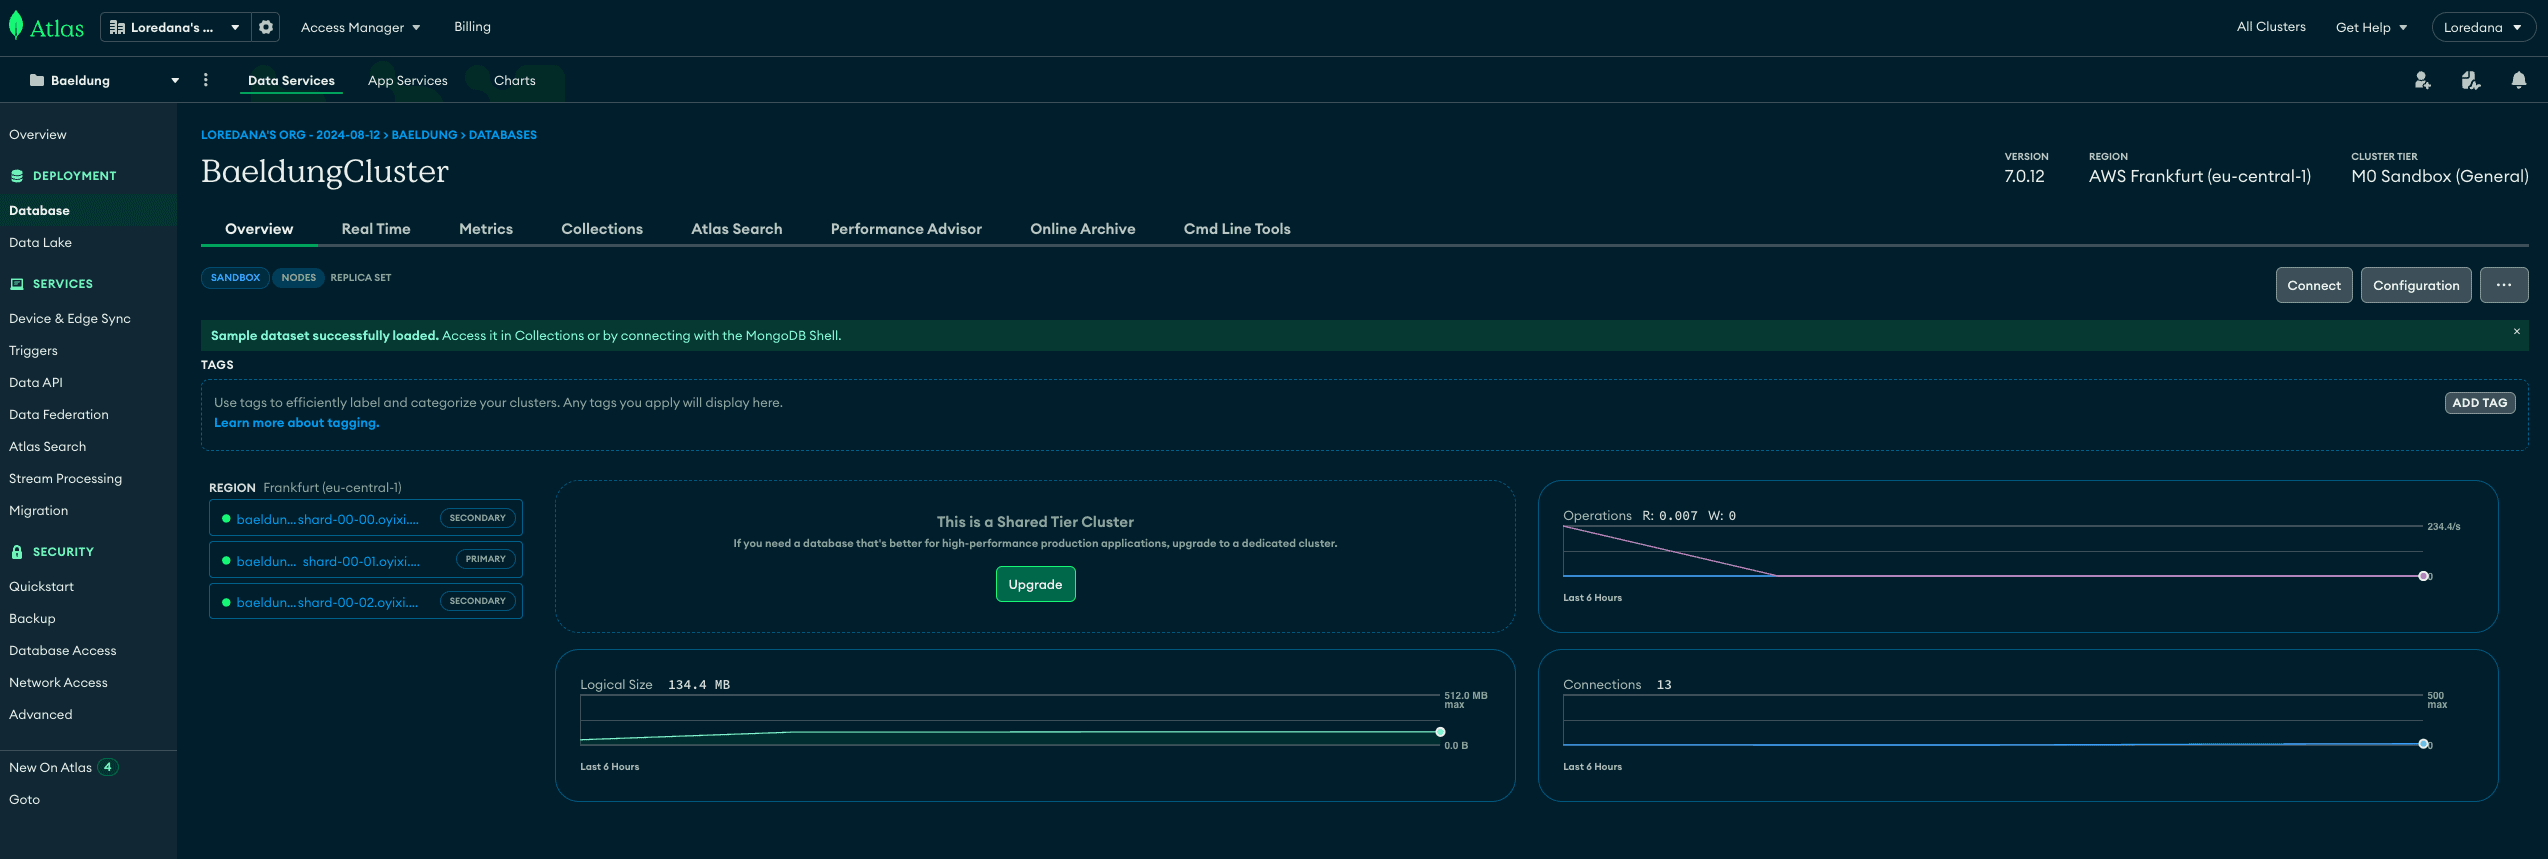Open the Collections tab
Screen dimensions: 2548x859
click(602, 229)
